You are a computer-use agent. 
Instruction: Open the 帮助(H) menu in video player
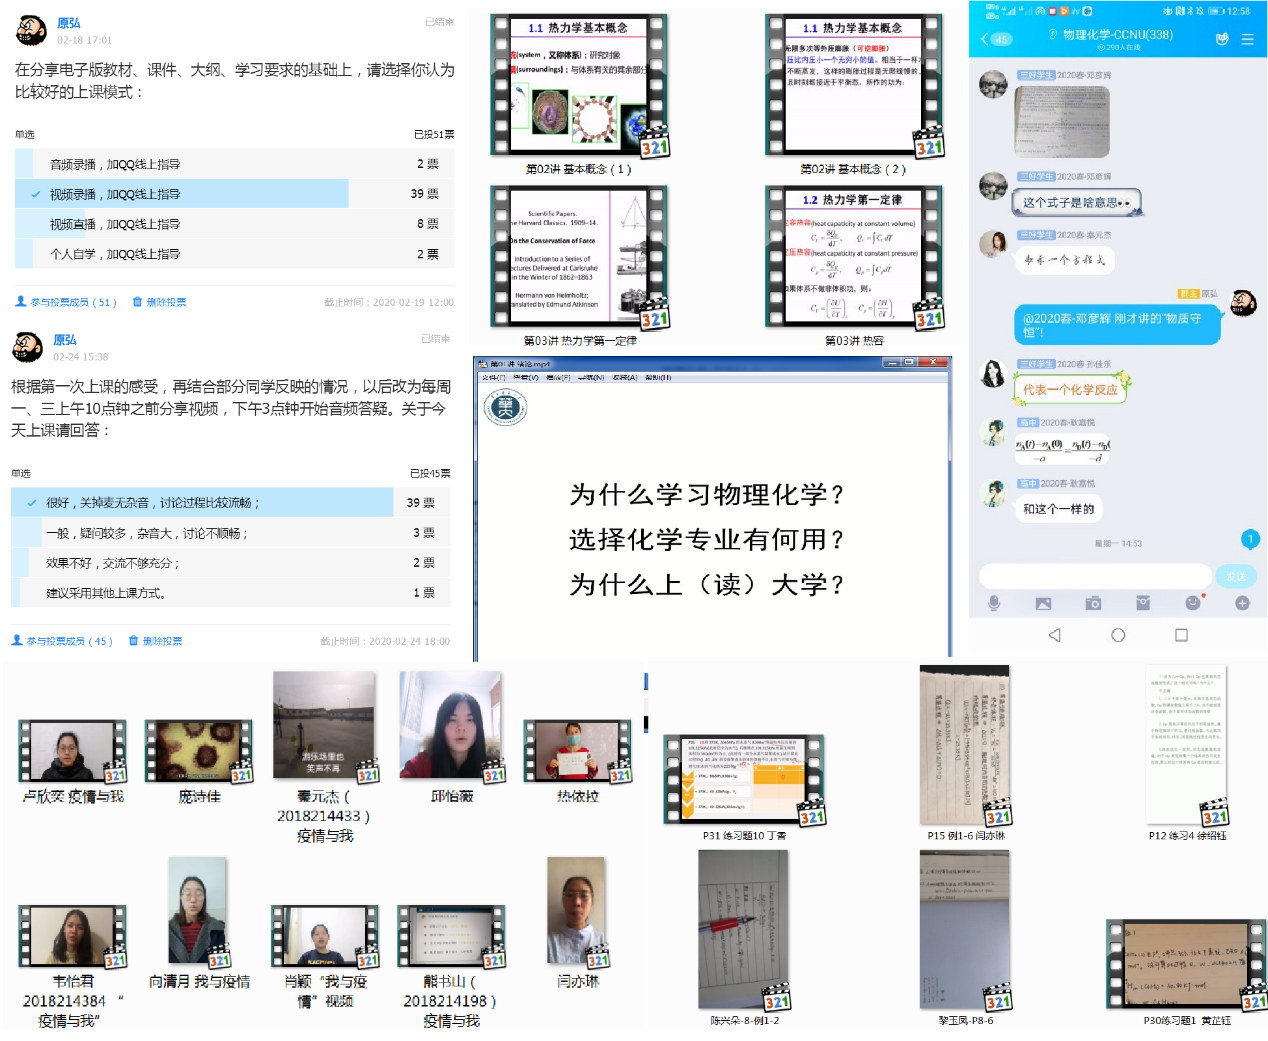[658, 378]
